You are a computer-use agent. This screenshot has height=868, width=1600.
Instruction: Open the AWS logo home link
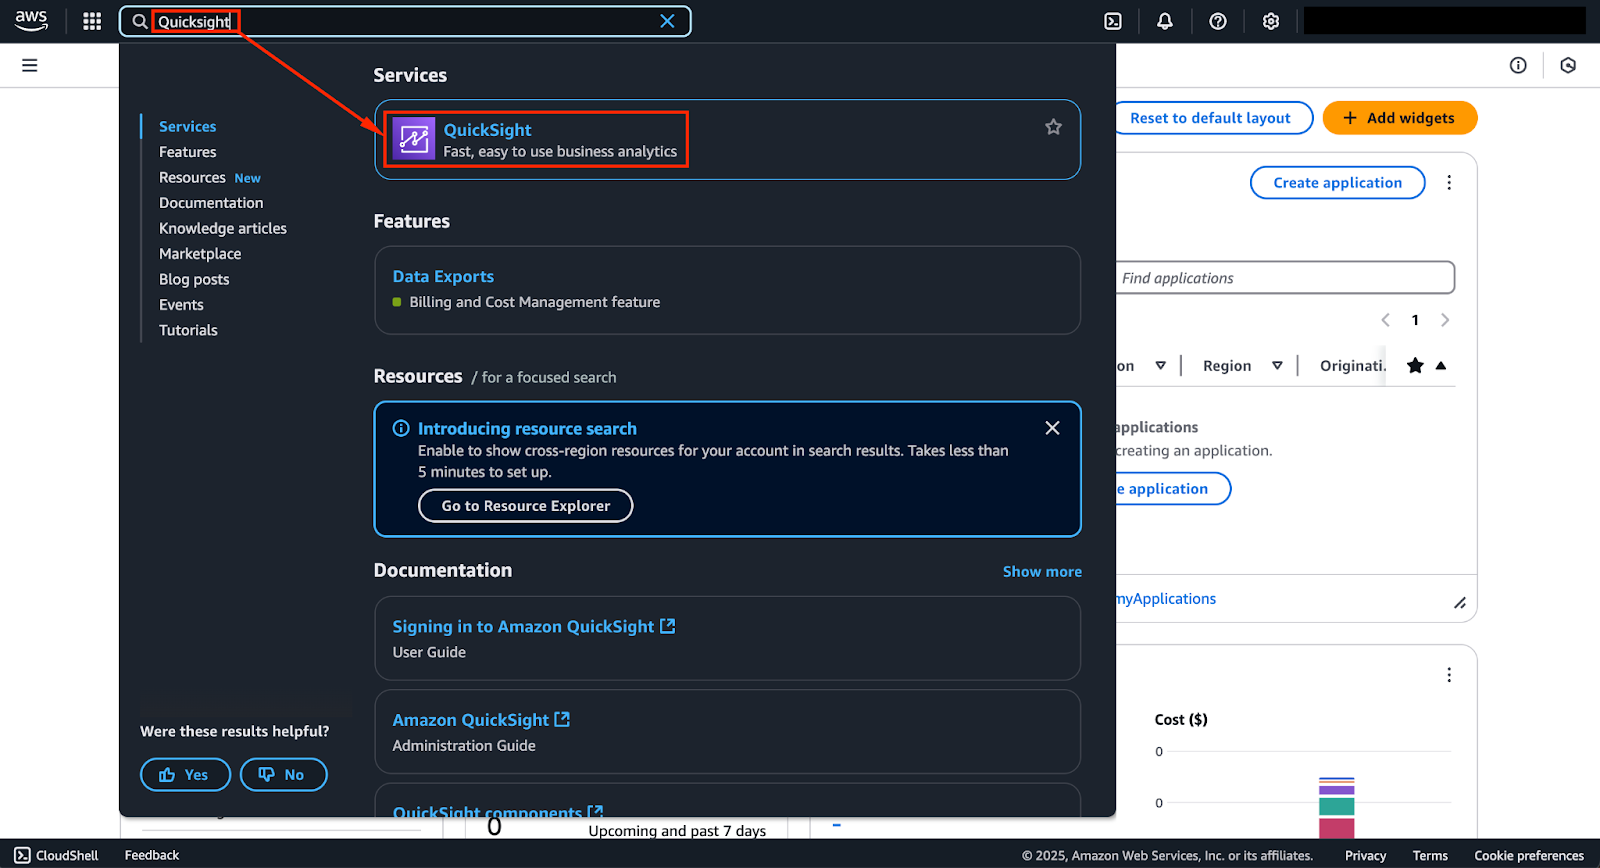31,21
